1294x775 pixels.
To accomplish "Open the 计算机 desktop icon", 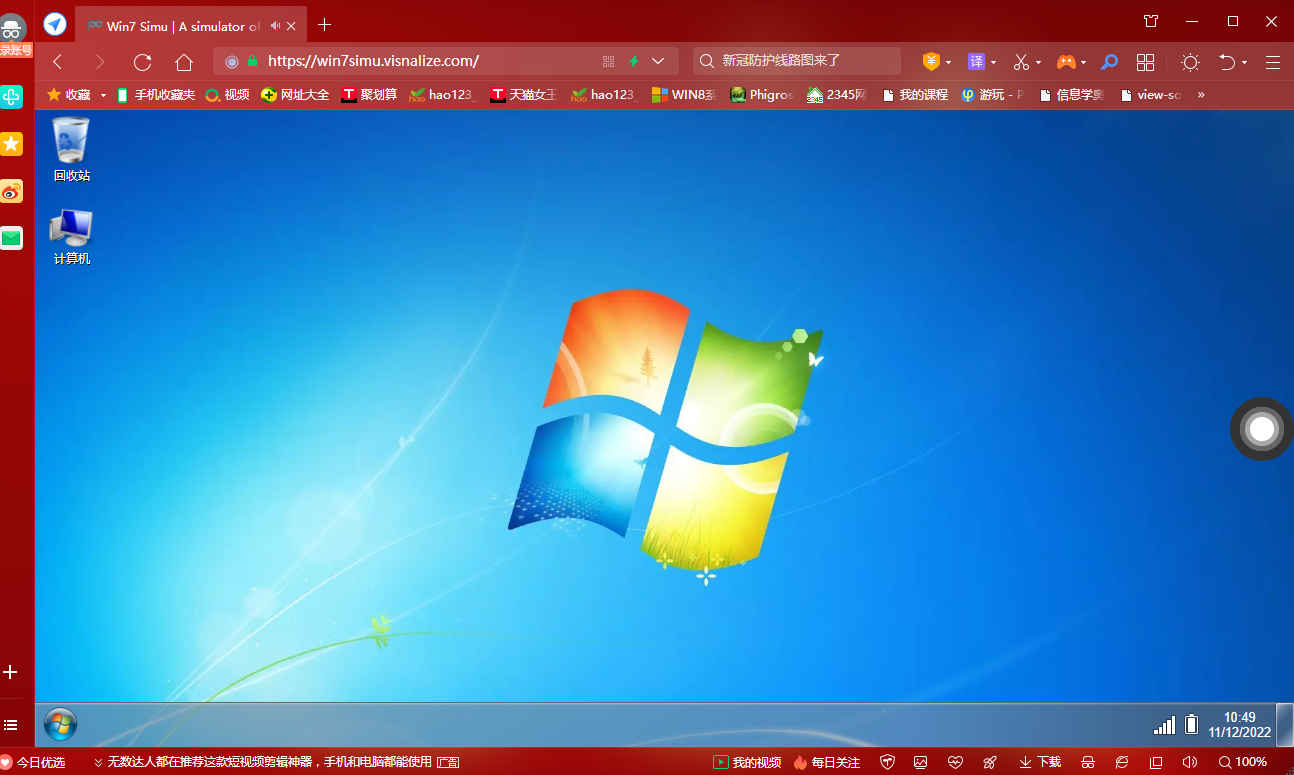I will (71, 237).
